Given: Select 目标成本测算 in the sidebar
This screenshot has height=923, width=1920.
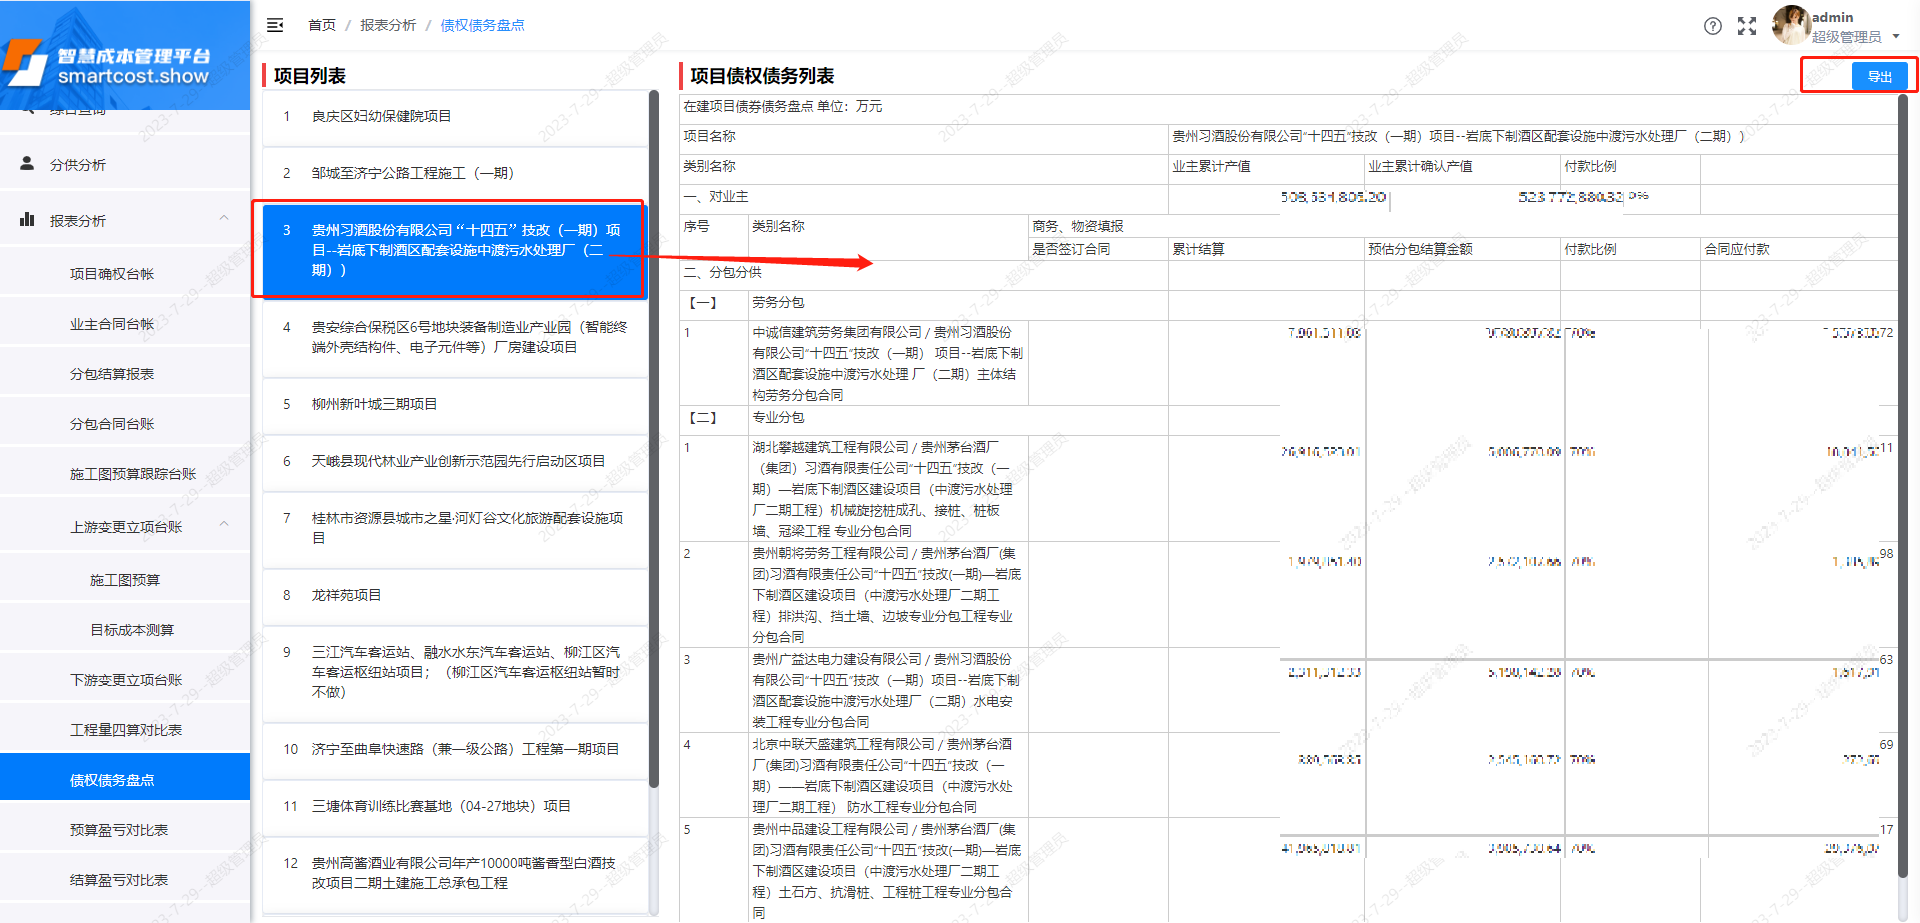Looking at the screenshot, I should 122,629.
